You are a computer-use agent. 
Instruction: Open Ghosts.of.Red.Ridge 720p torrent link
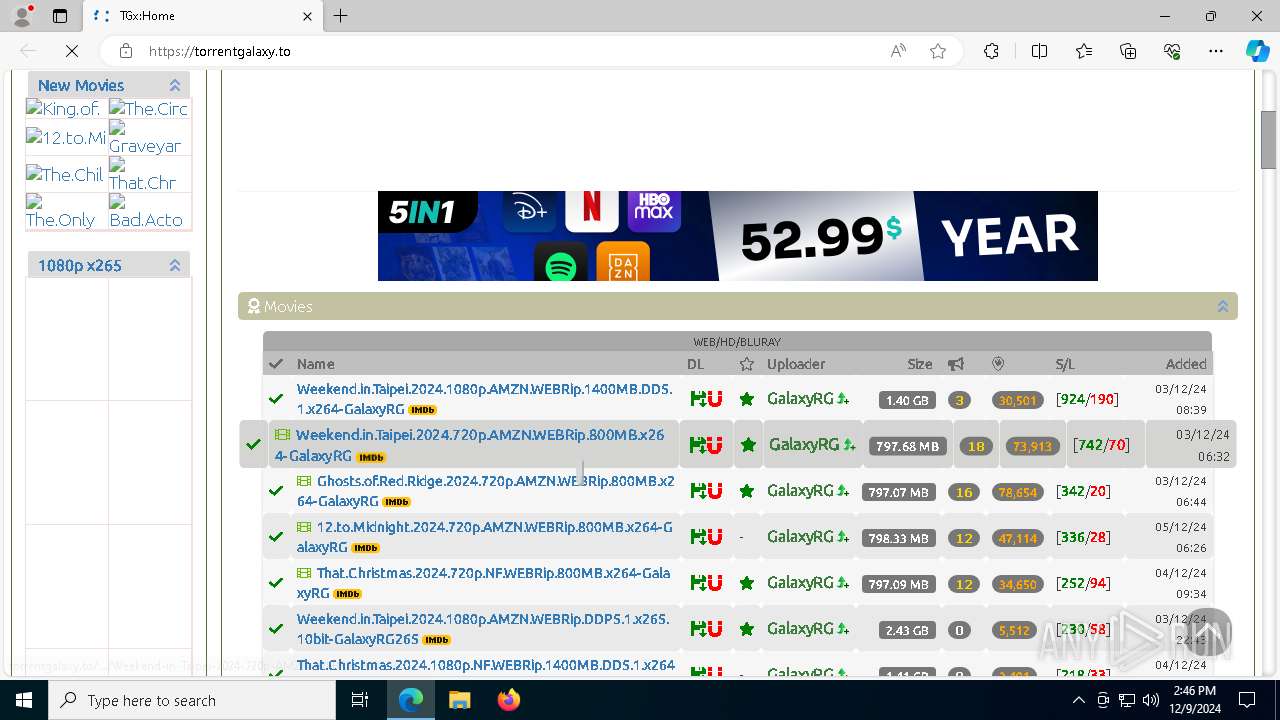click(x=485, y=491)
